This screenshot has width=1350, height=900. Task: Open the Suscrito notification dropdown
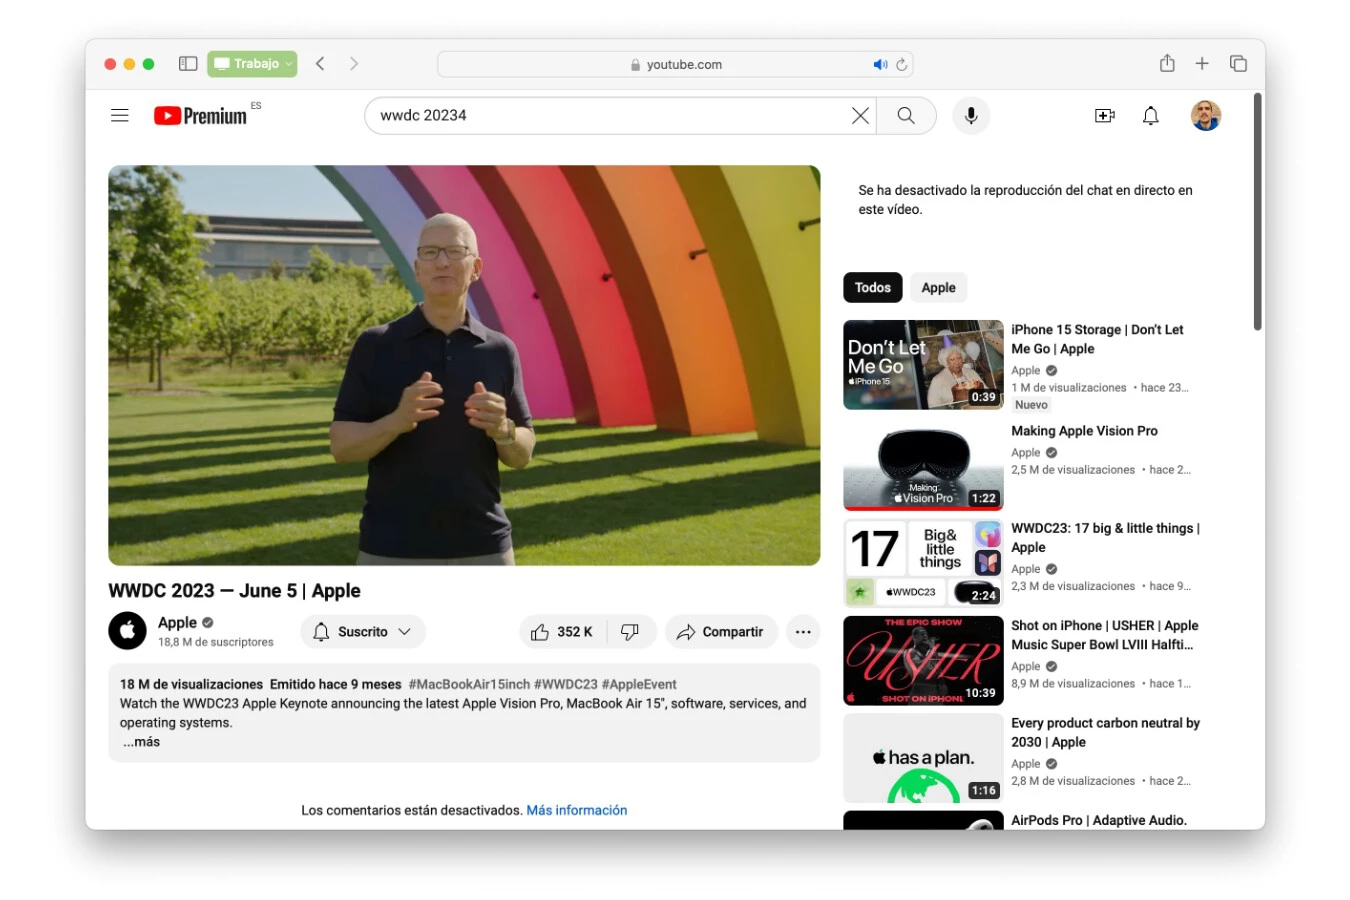click(x=363, y=632)
